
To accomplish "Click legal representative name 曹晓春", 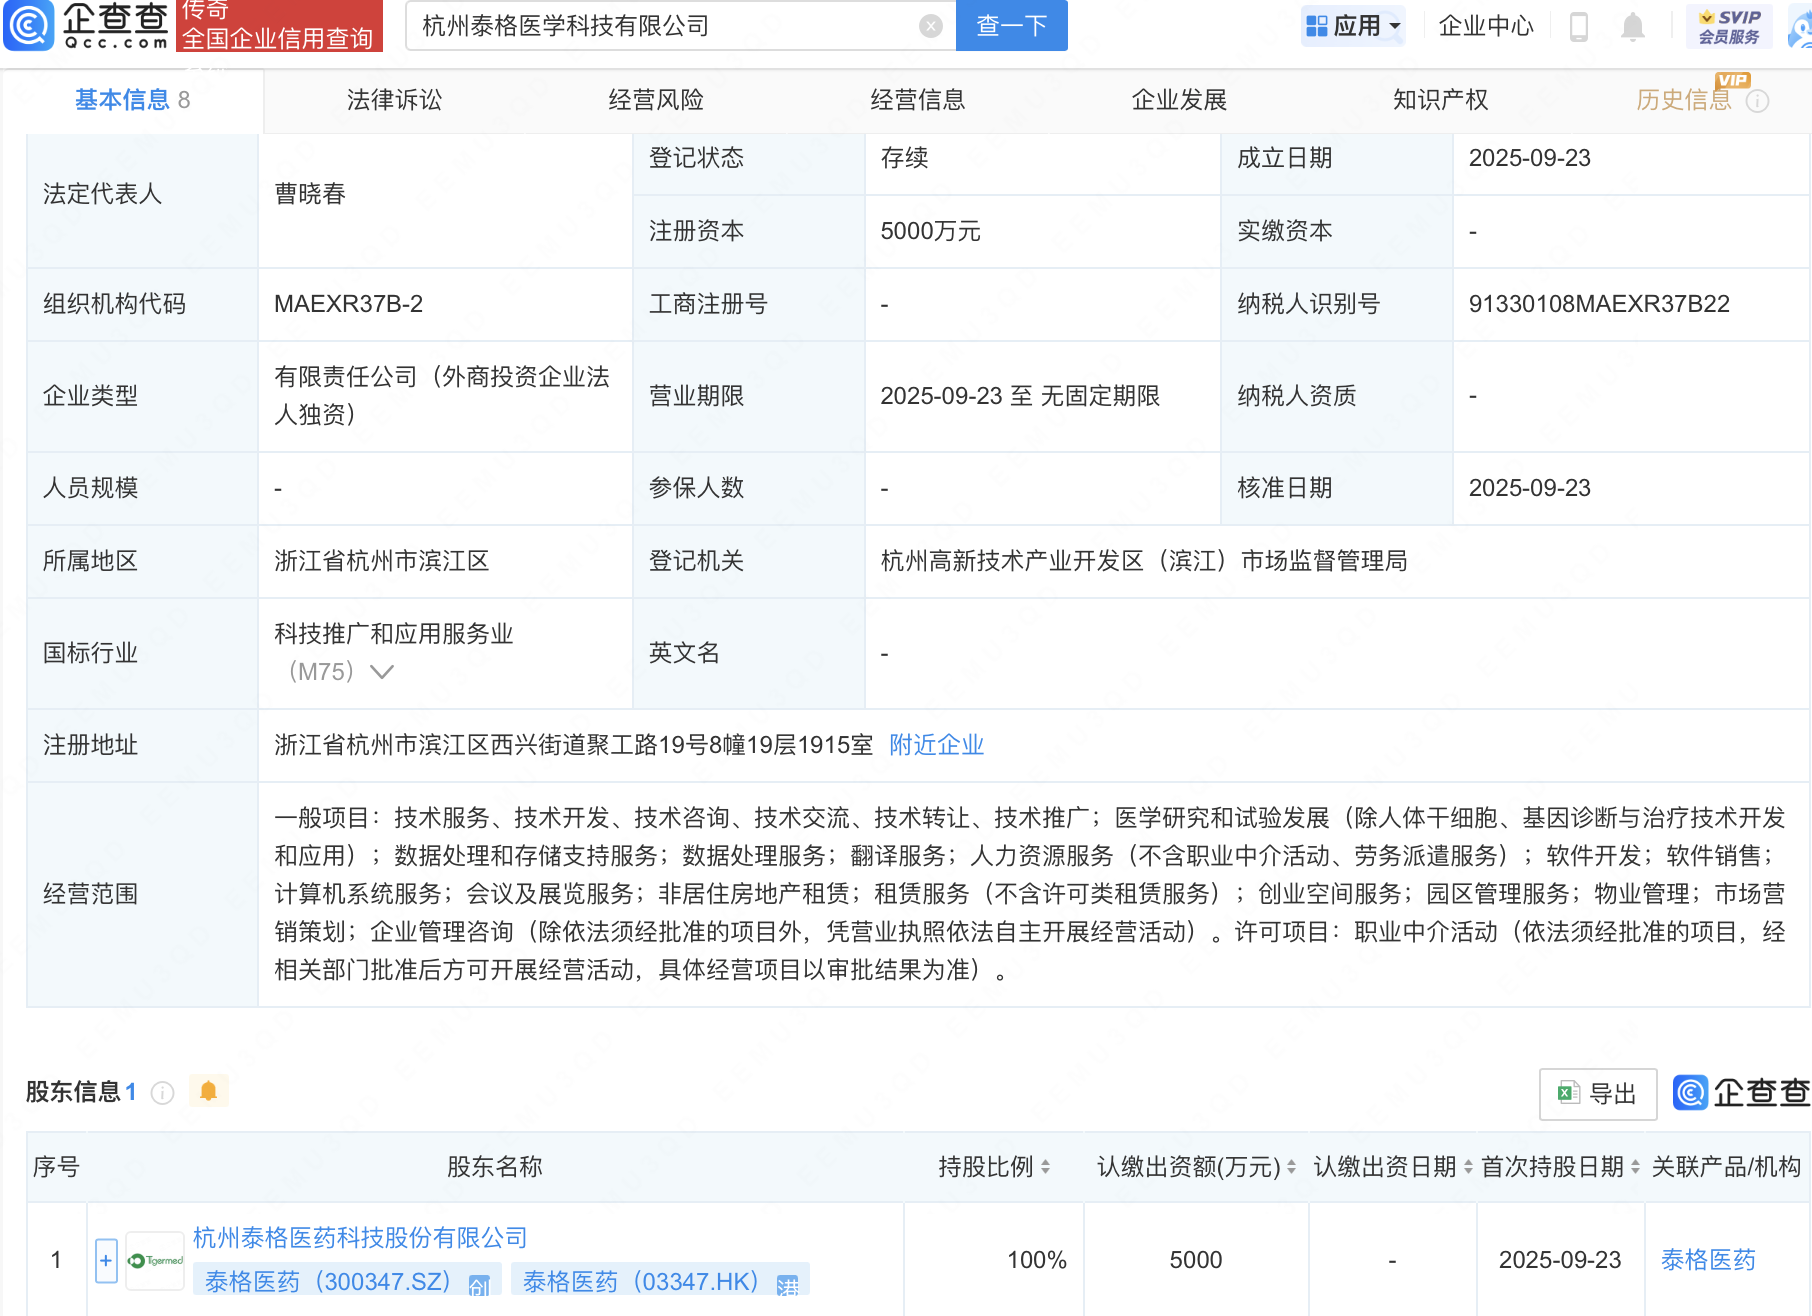I will (x=310, y=194).
